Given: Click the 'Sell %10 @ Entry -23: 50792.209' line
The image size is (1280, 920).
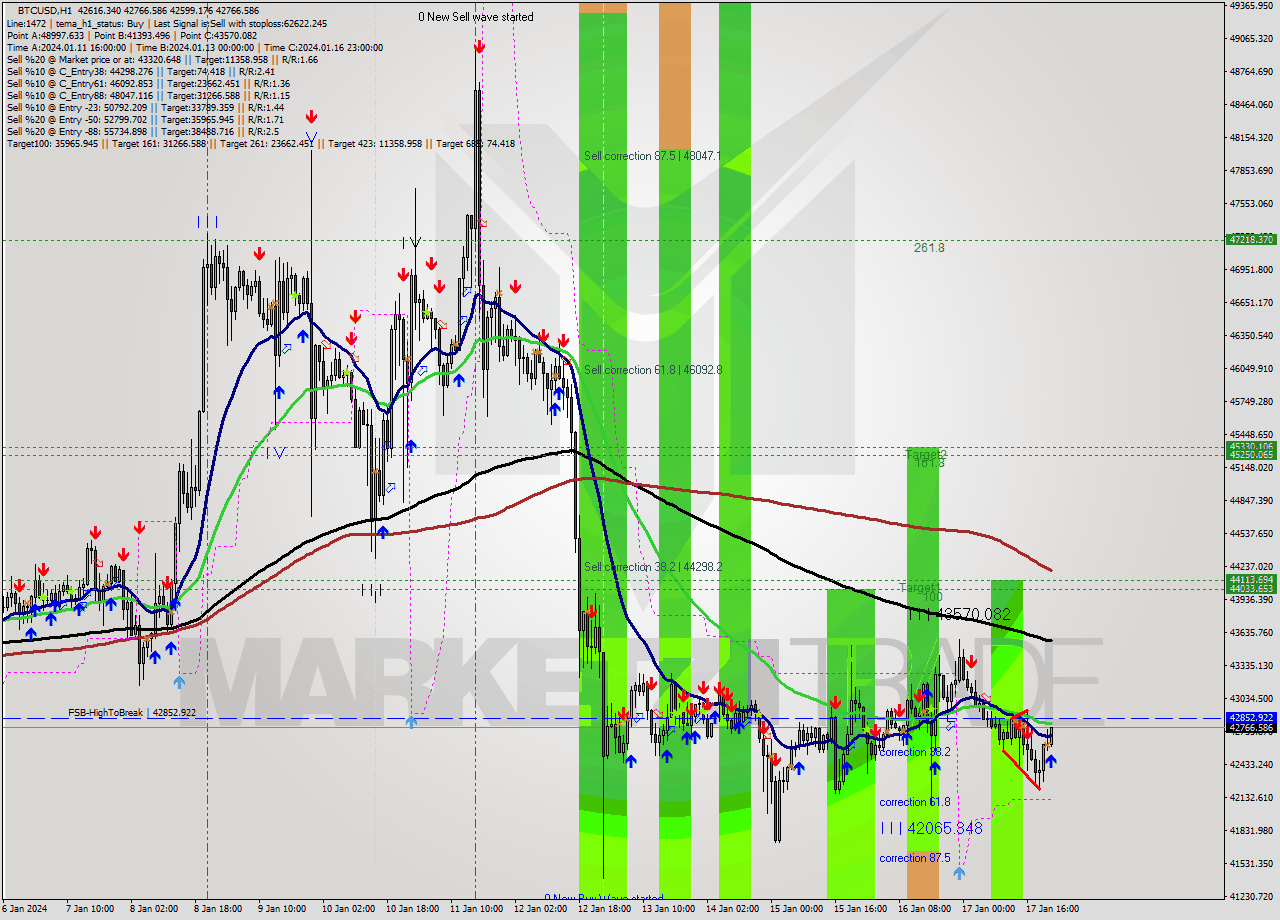Looking at the screenshot, I should point(145,107).
